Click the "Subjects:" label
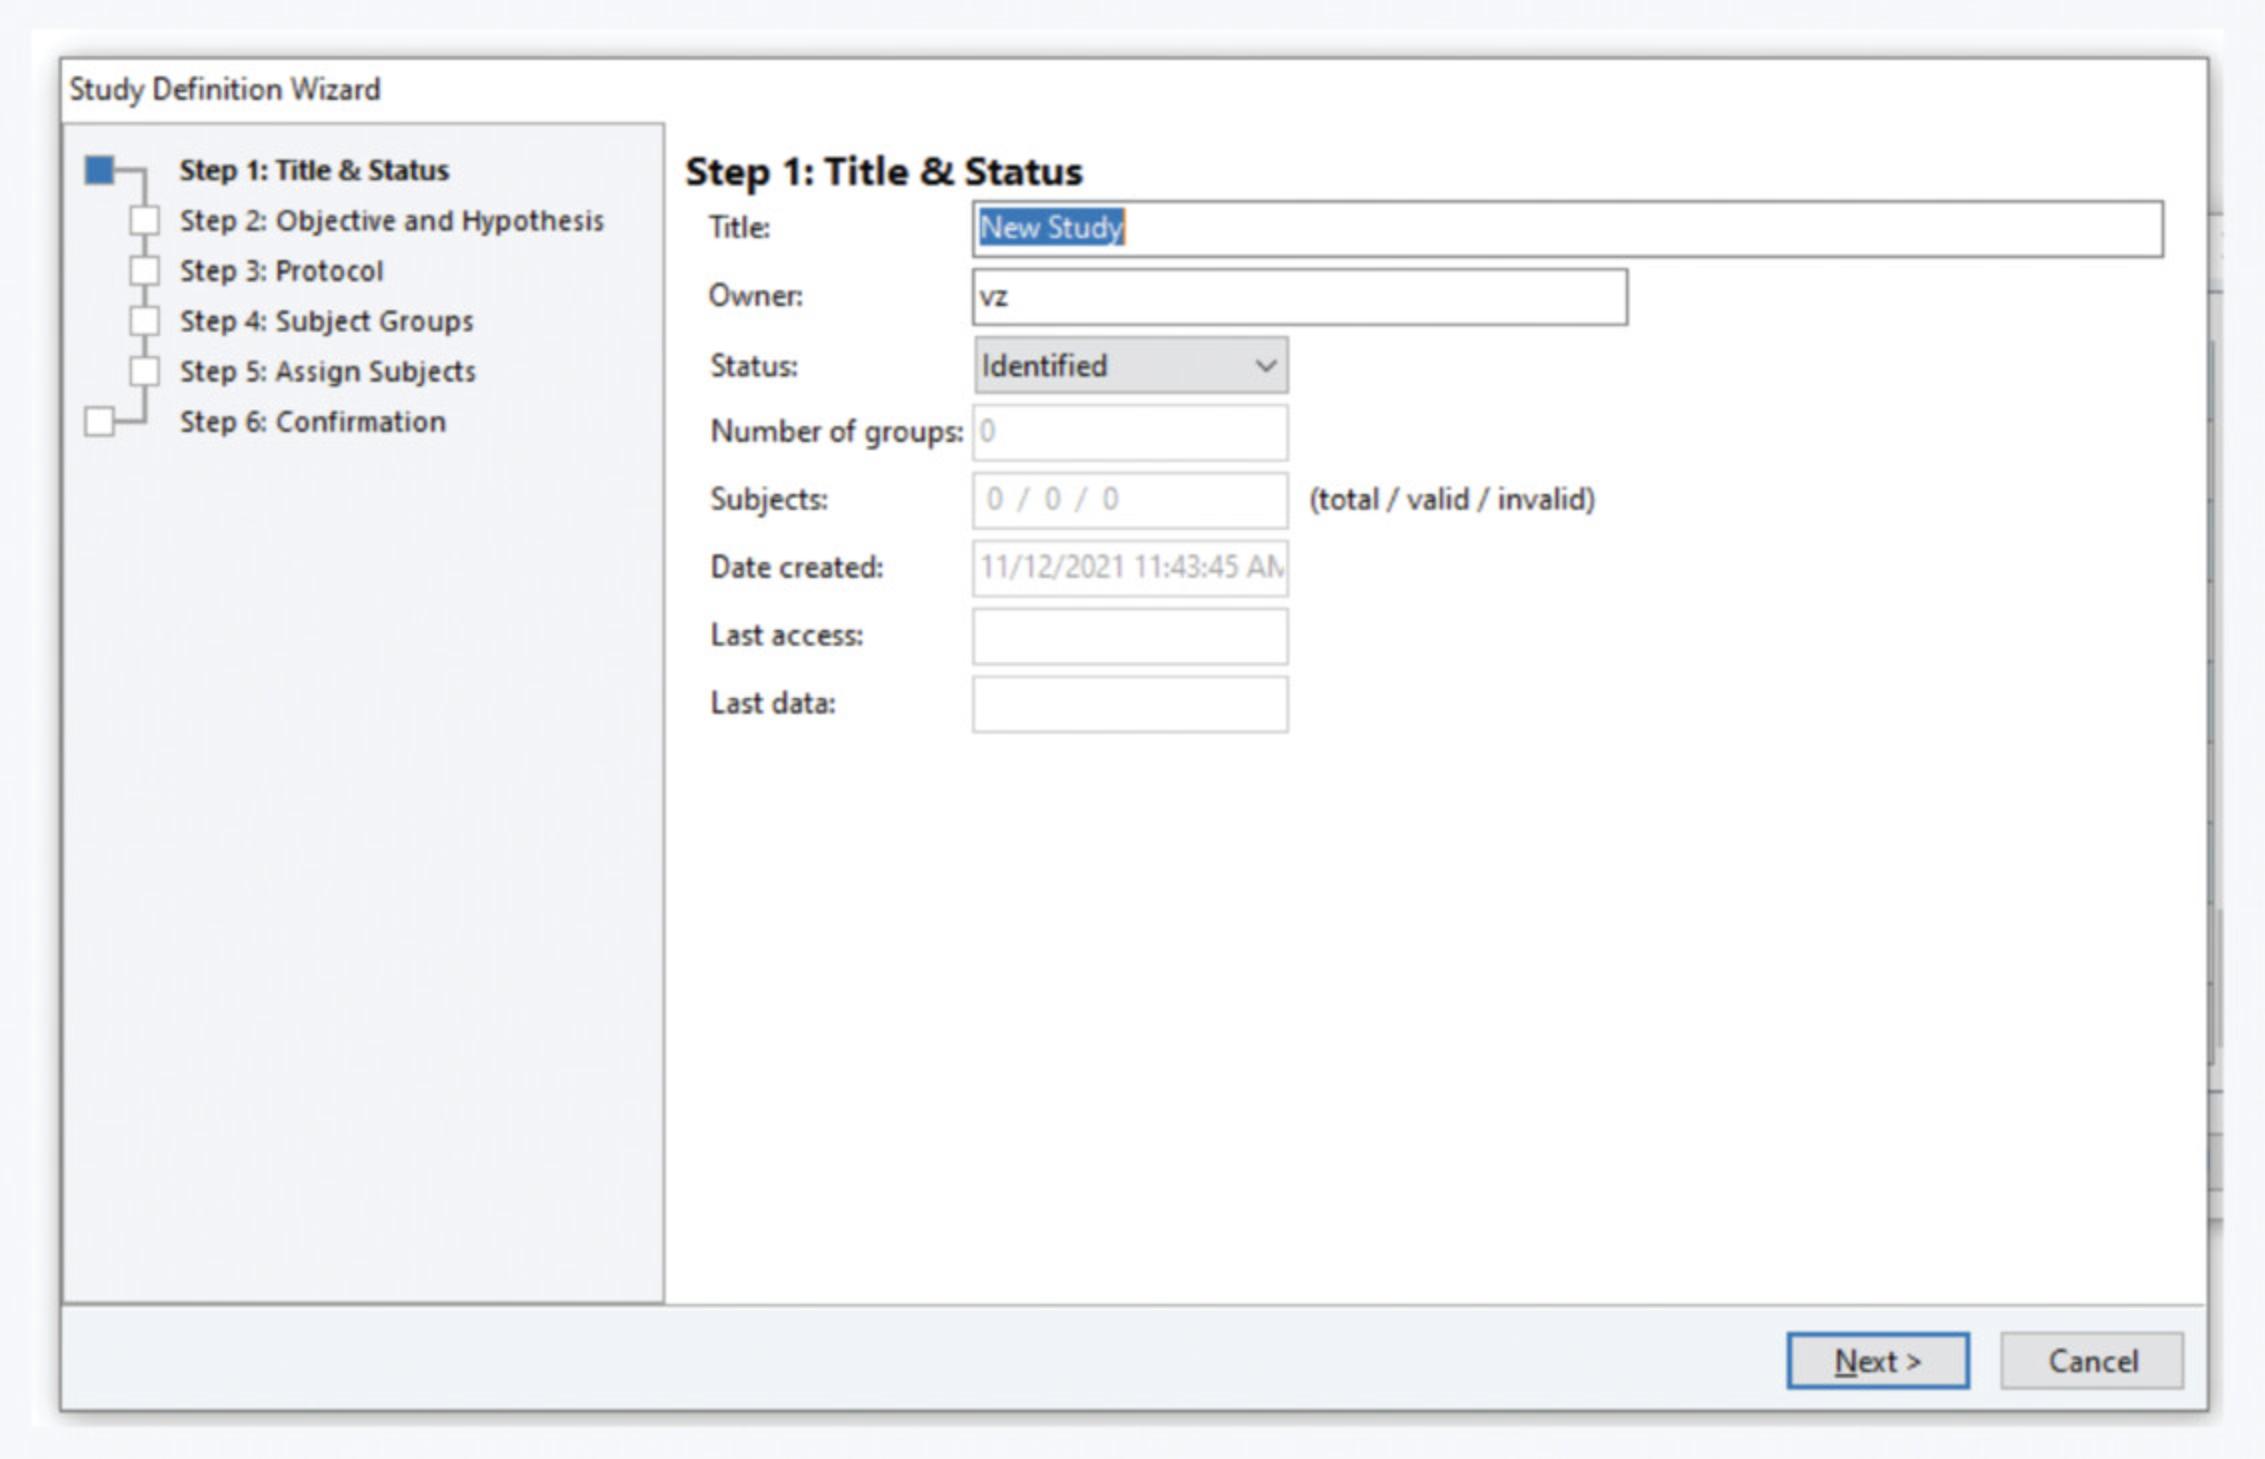The width and height of the screenshot is (2265, 1459). coord(769,499)
